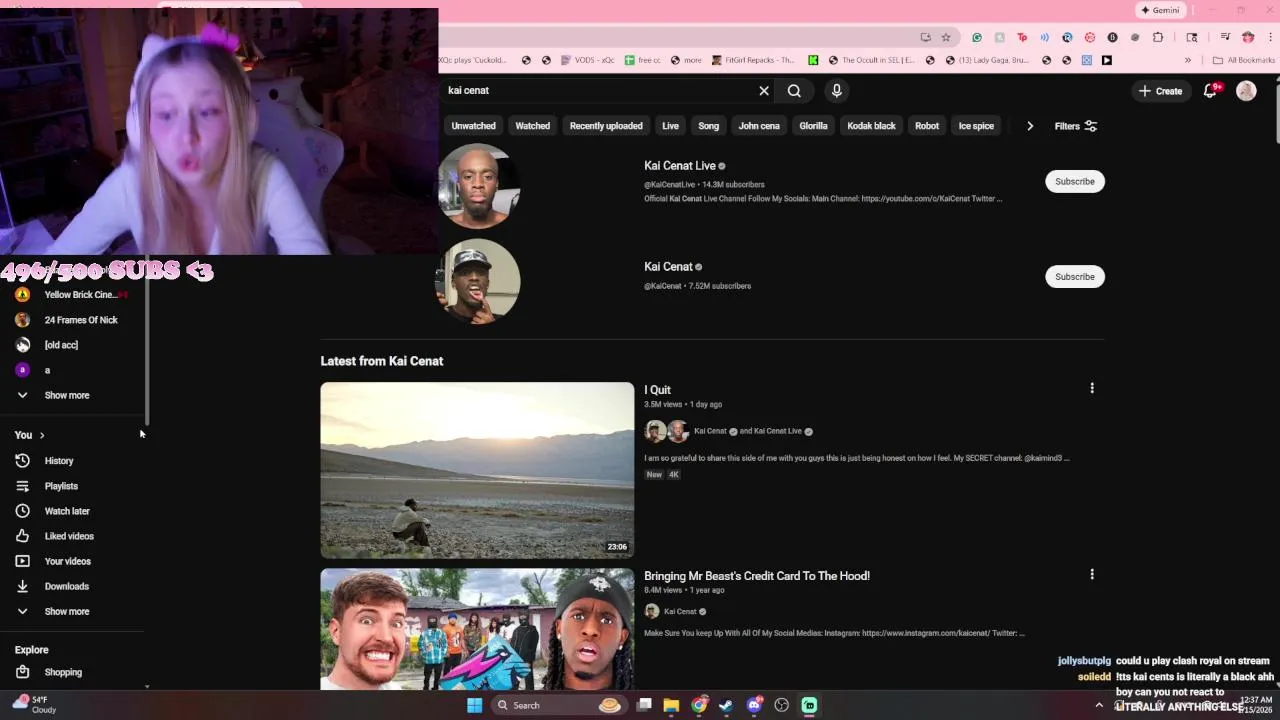Open 'Bringing Mr Beast's Credit Card To The Hood!' title
The width and height of the screenshot is (1280, 720).
click(757, 576)
